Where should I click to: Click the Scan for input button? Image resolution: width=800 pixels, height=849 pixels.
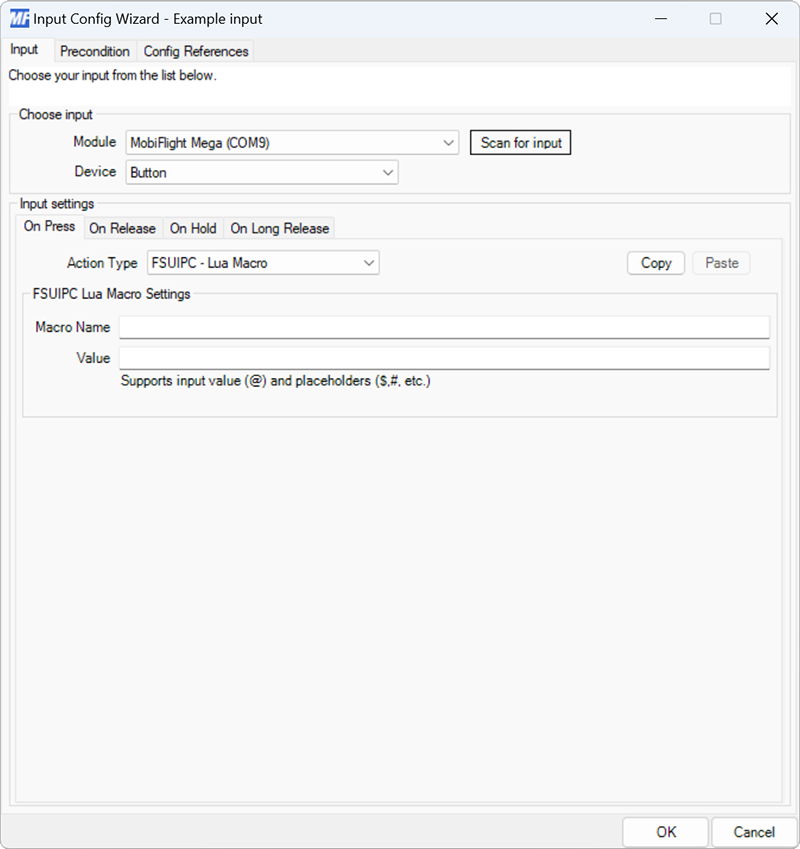pos(520,142)
